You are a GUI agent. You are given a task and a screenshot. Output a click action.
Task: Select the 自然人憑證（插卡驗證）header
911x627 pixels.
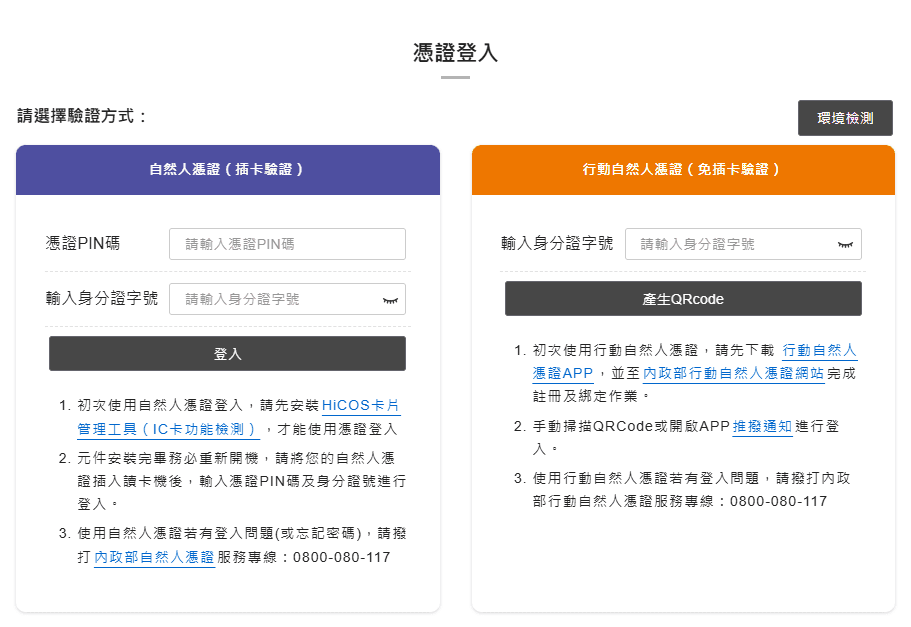(x=228, y=170)
